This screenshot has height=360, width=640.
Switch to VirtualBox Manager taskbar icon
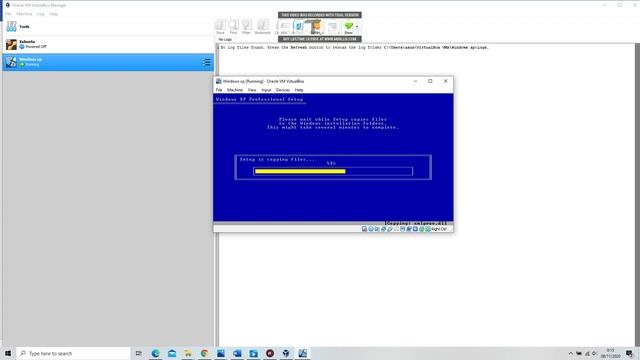pyautogui.click(x=286, y=353)
